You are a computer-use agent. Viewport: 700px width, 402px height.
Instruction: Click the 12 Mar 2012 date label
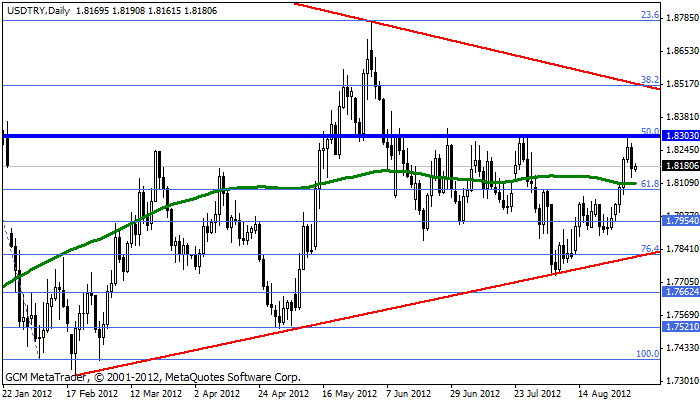pyautogui.click(x=156, y=394)
